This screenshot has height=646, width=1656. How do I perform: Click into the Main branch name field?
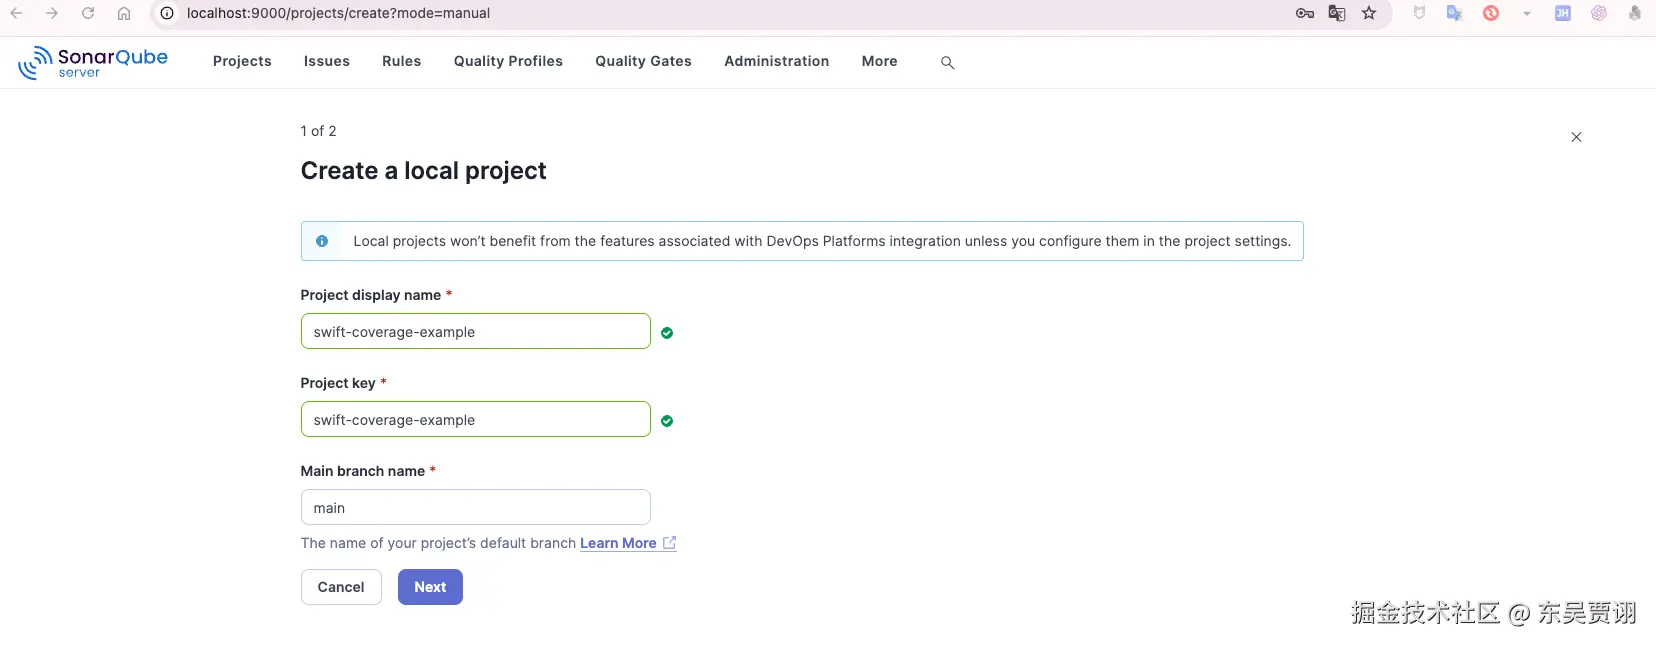(475, 508)
